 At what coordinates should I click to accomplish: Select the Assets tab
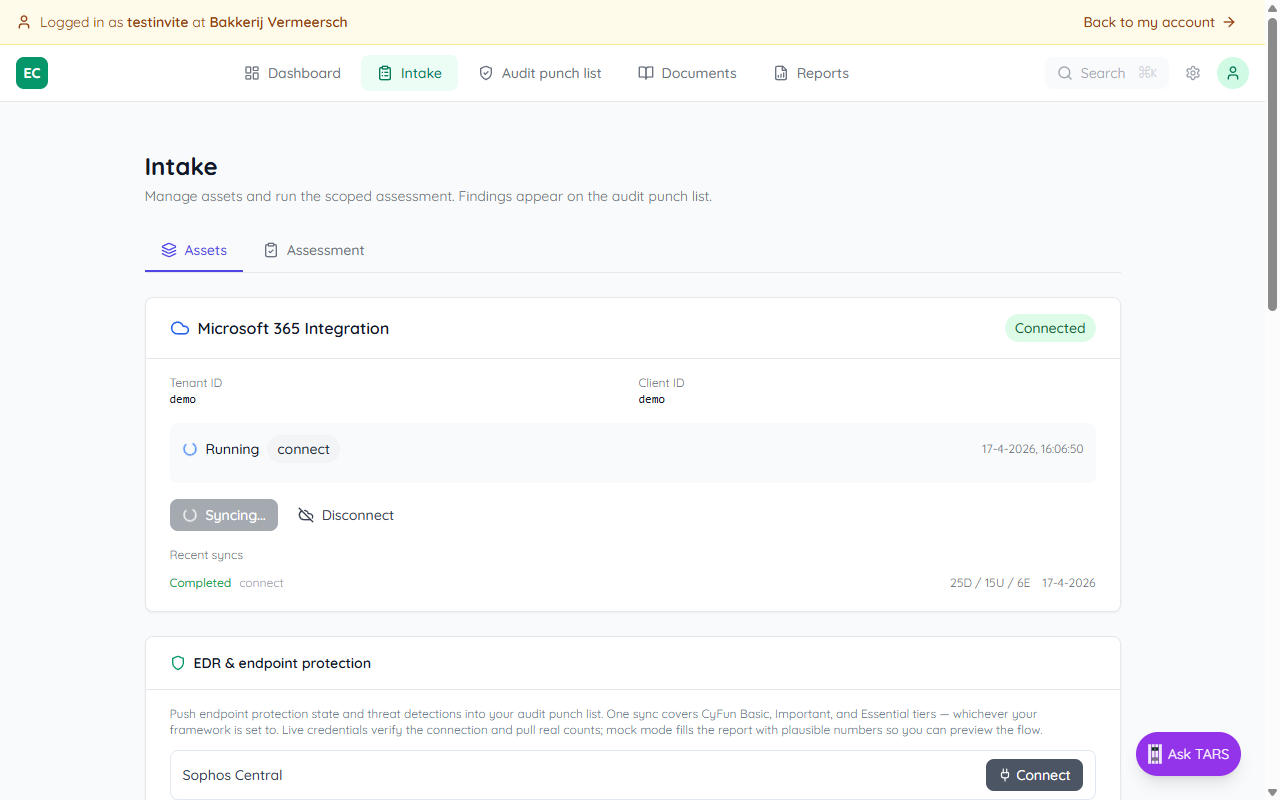[x=194, y=250]
